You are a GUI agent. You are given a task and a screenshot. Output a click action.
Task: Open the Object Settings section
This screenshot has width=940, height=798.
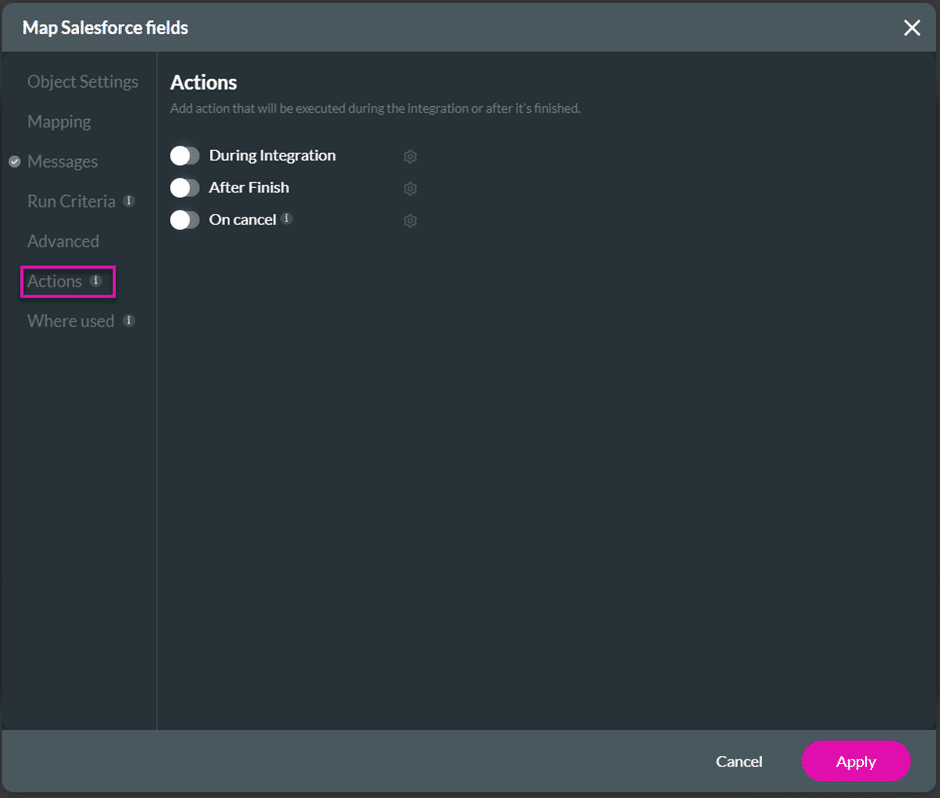pos(83,82)
